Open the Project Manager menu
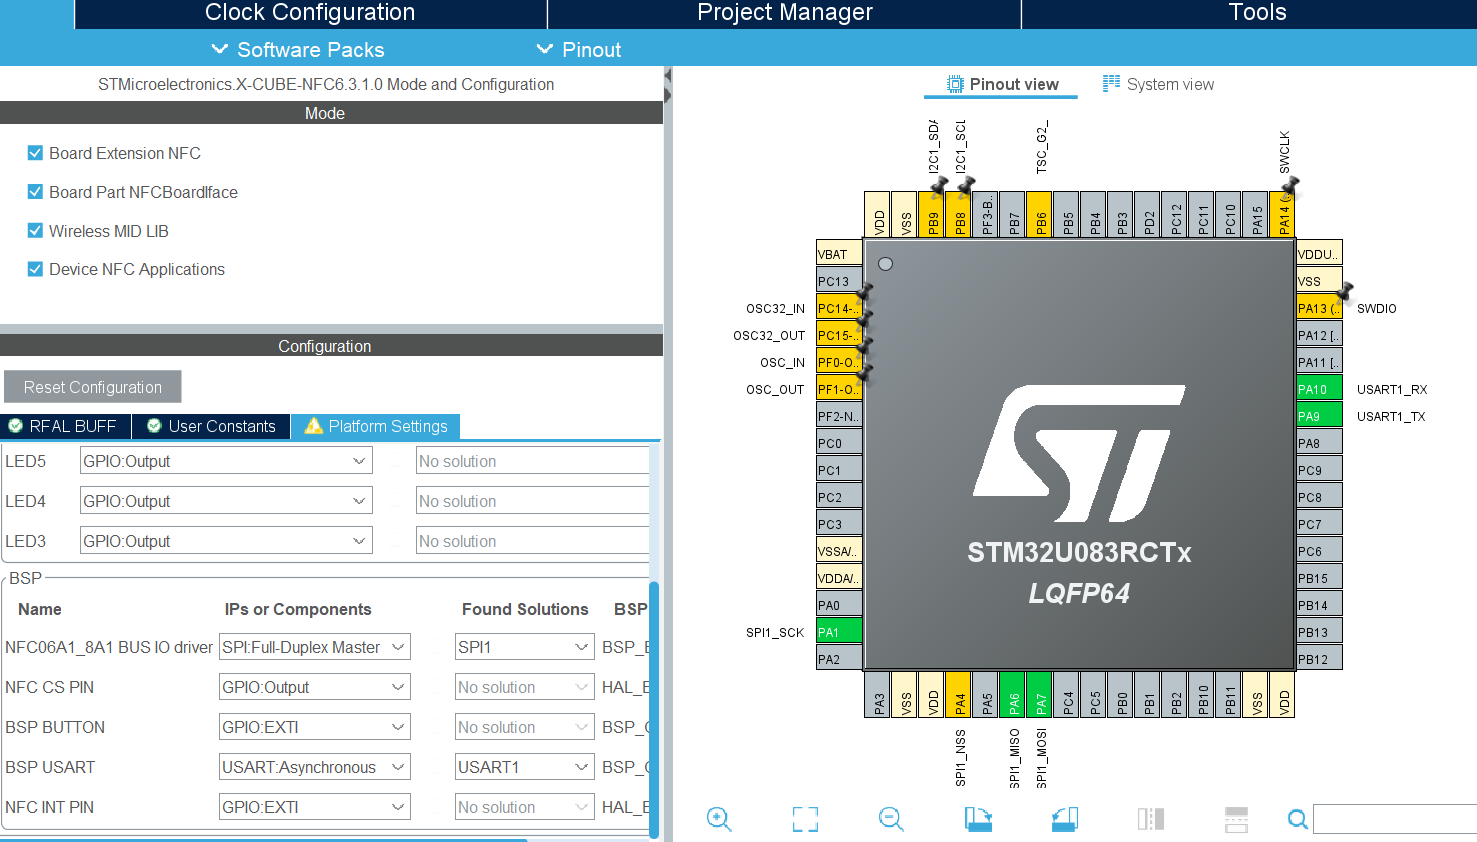1477x842 pixels. [x=783, y=13]
